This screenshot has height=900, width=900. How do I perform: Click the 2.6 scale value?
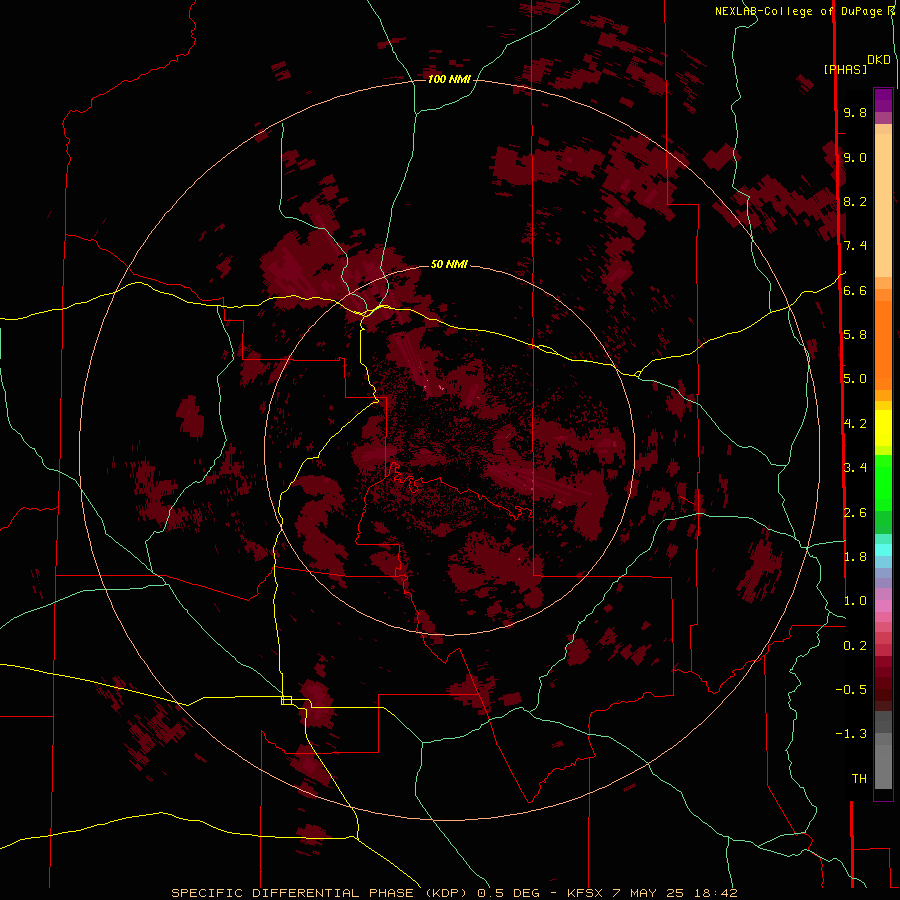tap(855, 513)
